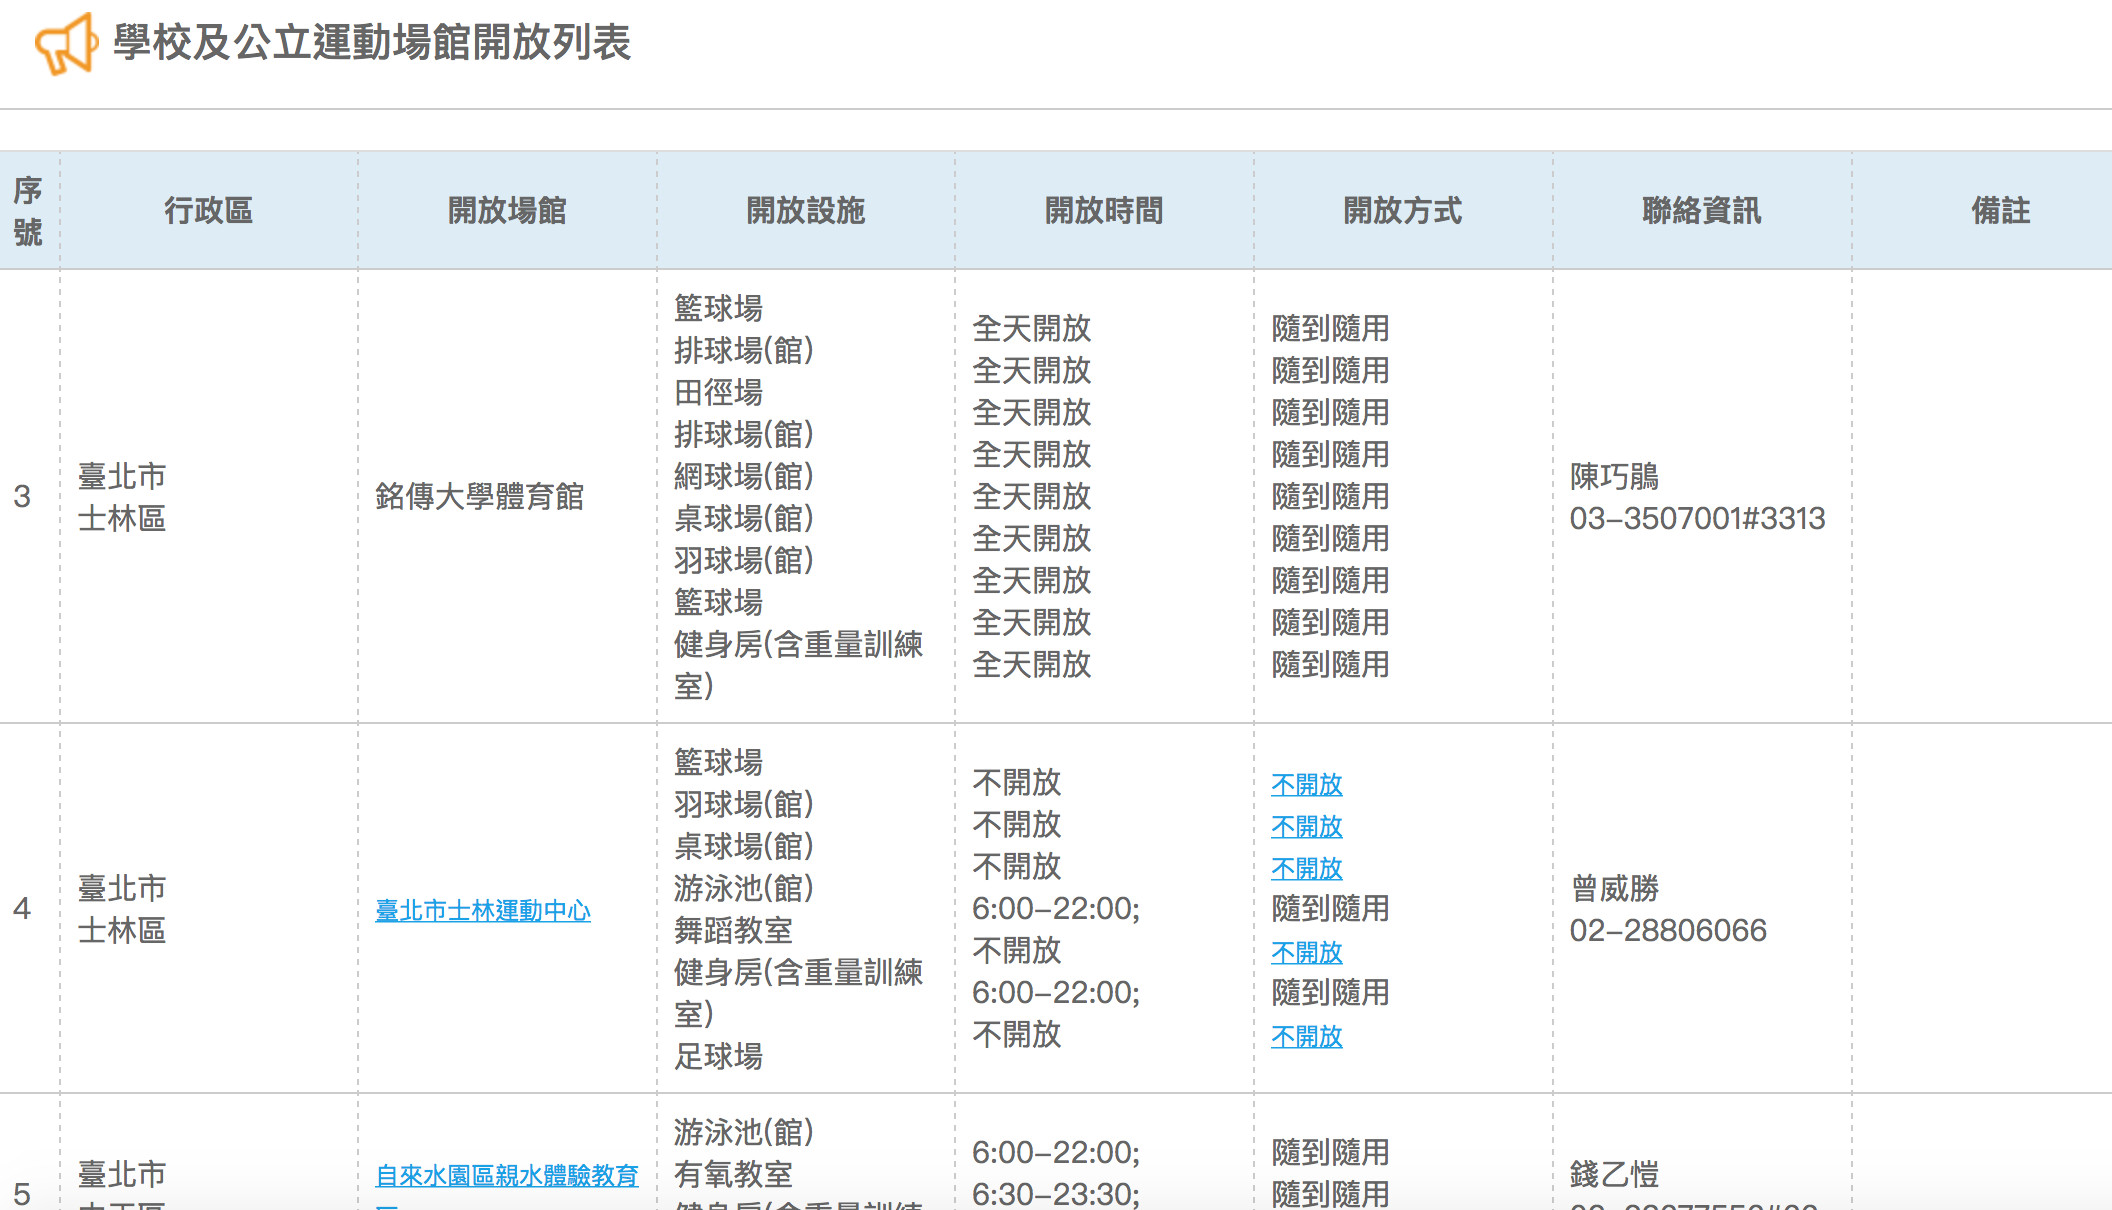Click the 開放方式 column header
Screen dimensions: 2112x1210
tap(1403, 211)
